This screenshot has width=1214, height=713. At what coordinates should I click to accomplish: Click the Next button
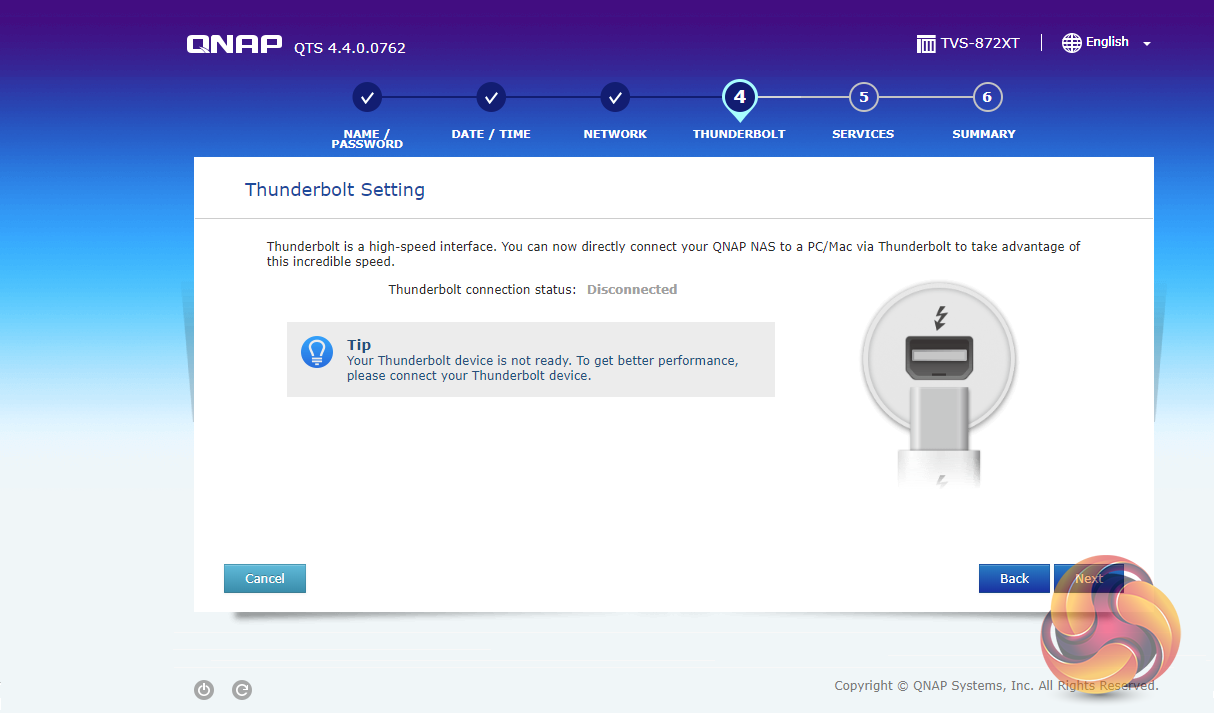(1089, 578)
